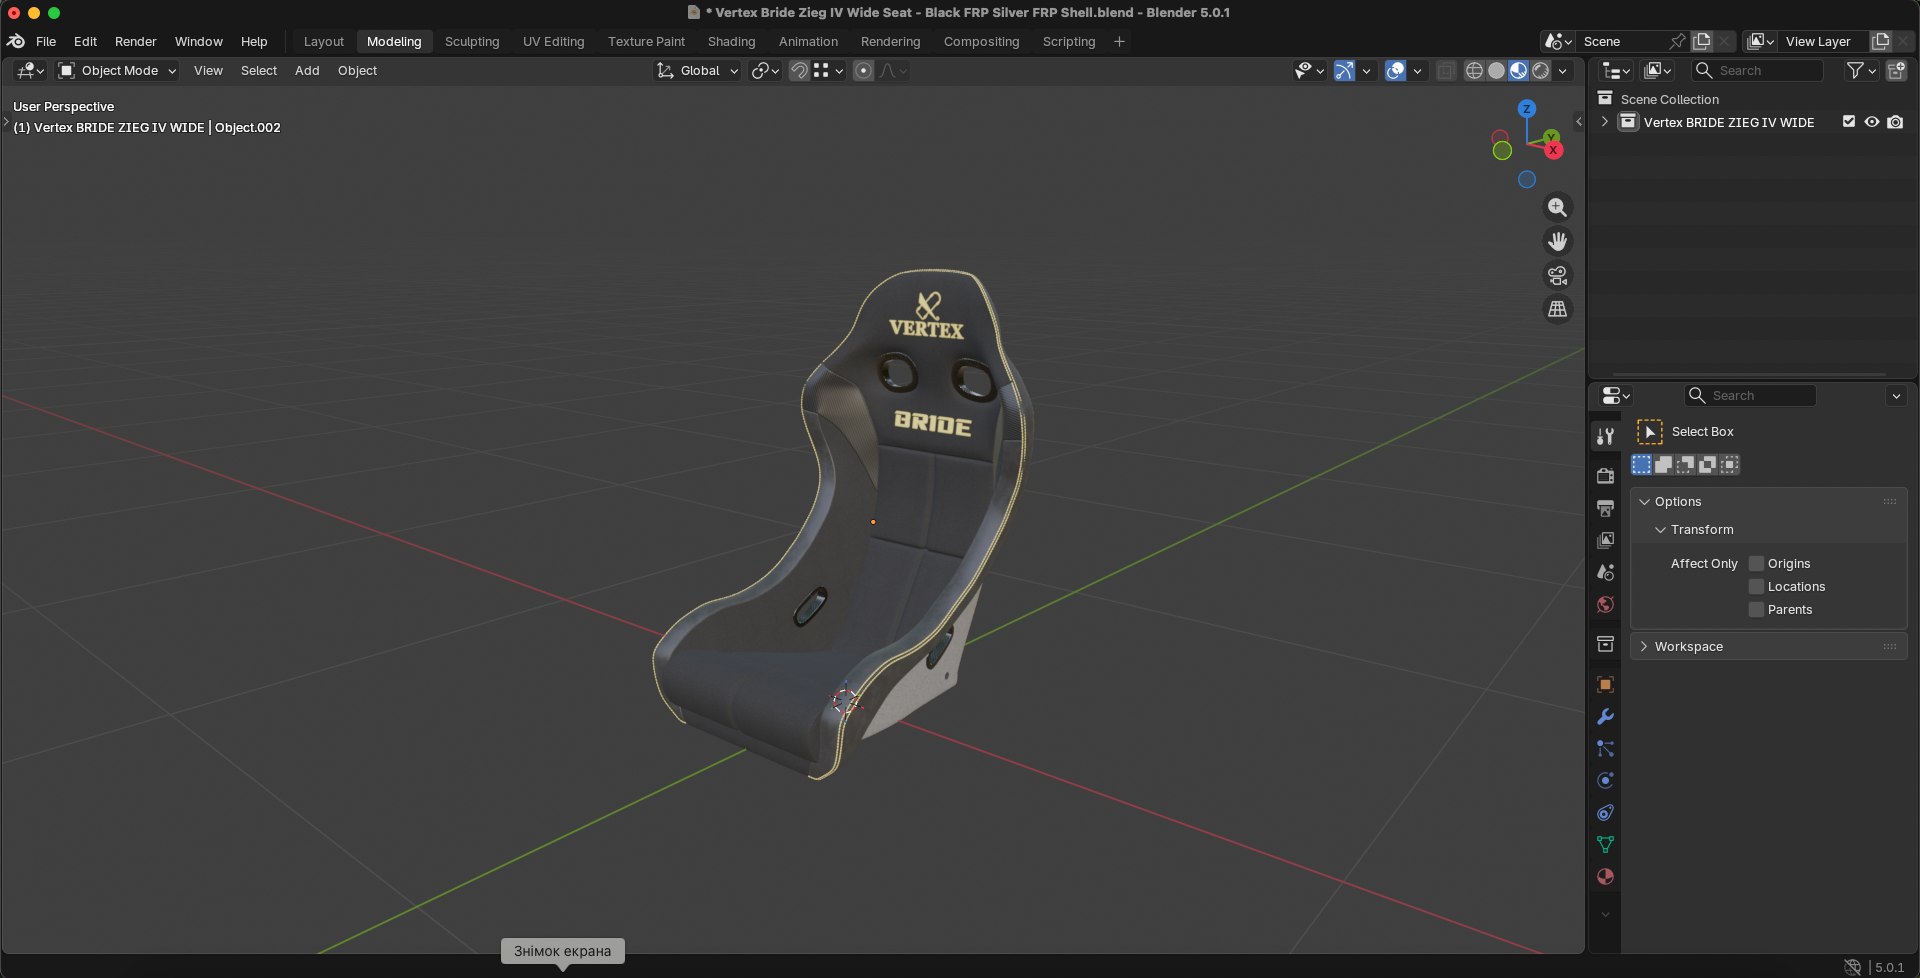
Task: Collapse the Options panel
Action: 1645,502
